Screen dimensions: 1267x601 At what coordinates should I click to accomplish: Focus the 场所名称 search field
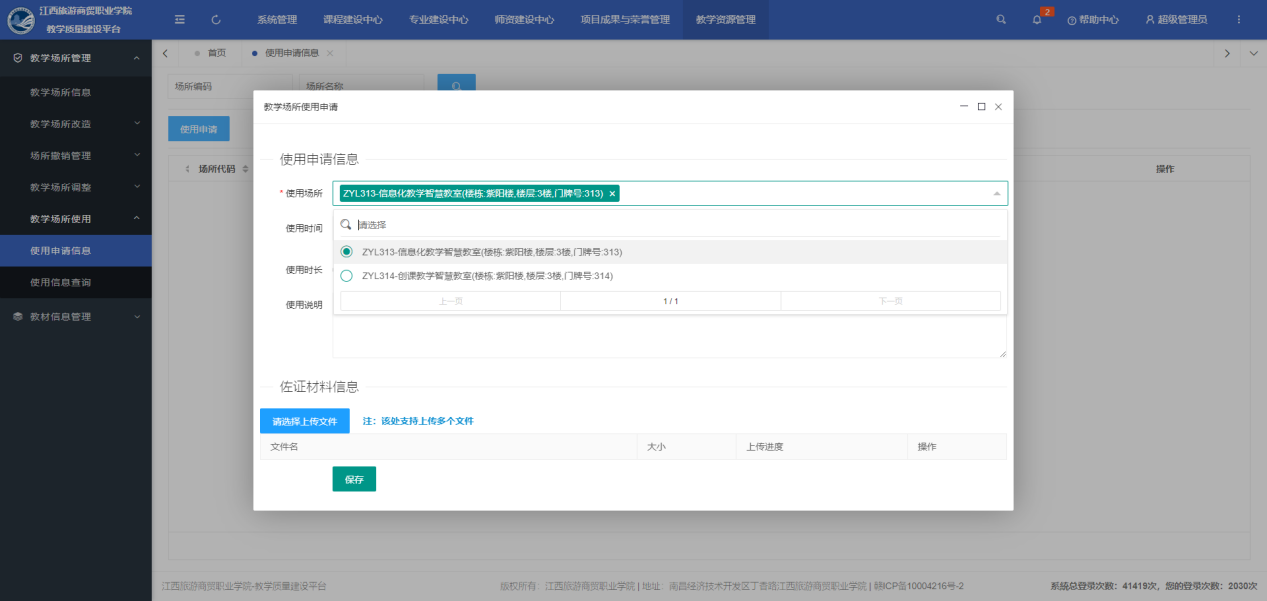361,87
